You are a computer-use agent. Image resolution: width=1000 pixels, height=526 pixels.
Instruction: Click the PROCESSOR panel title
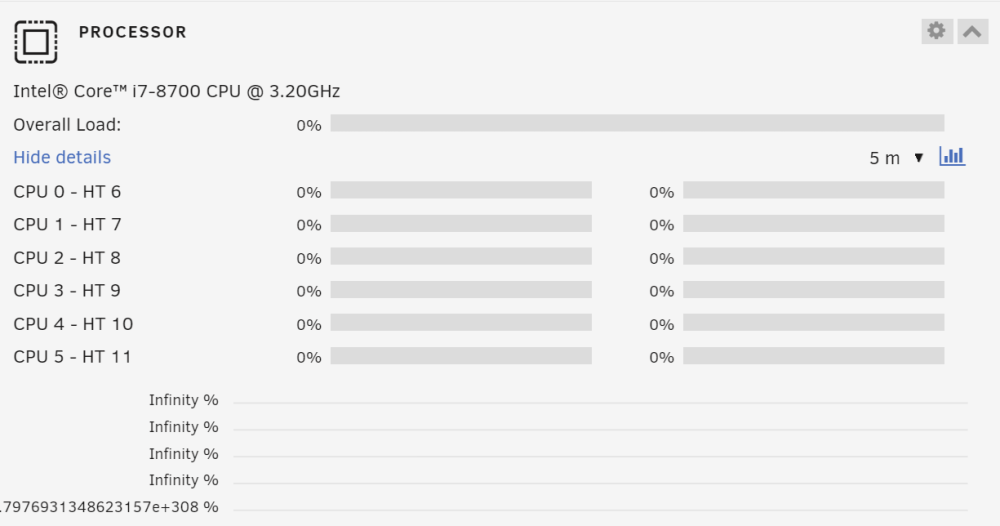click(133, 33)
